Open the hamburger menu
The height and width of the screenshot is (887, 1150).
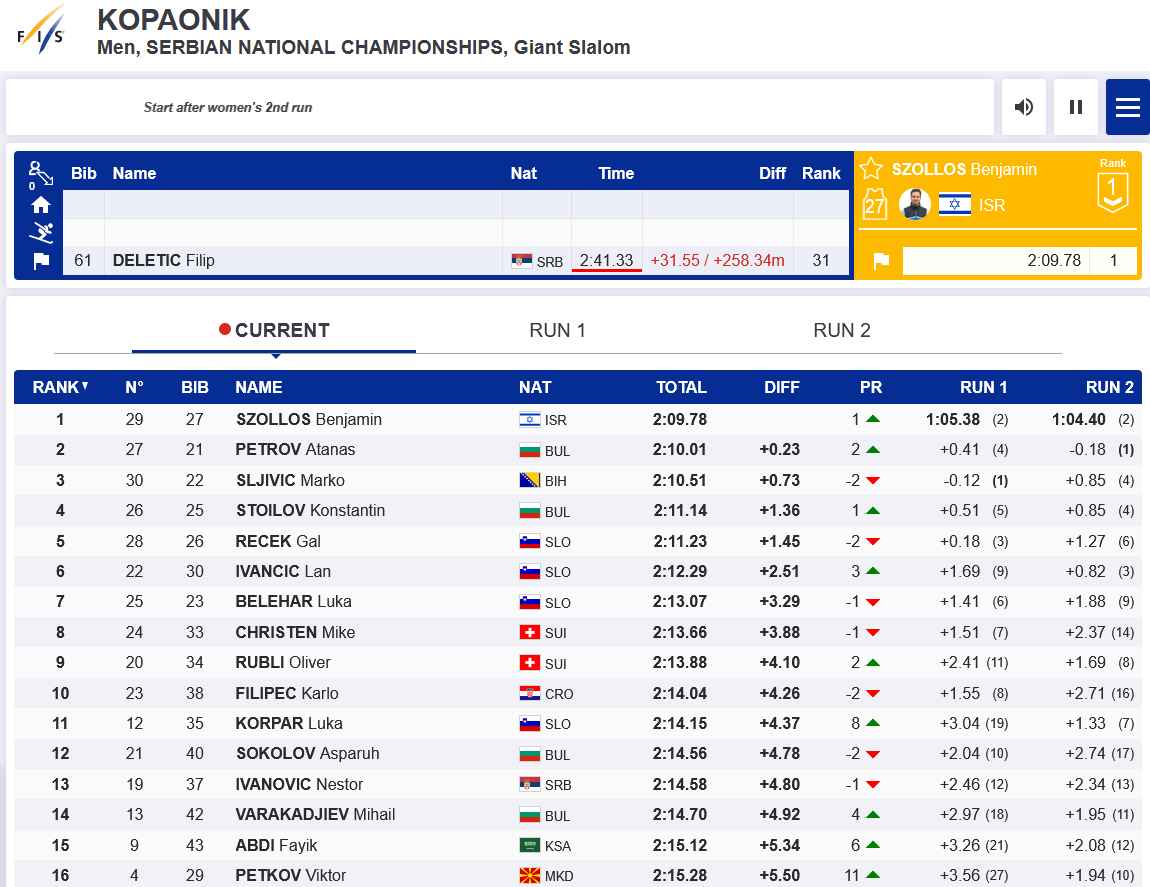pos(1127,107)
